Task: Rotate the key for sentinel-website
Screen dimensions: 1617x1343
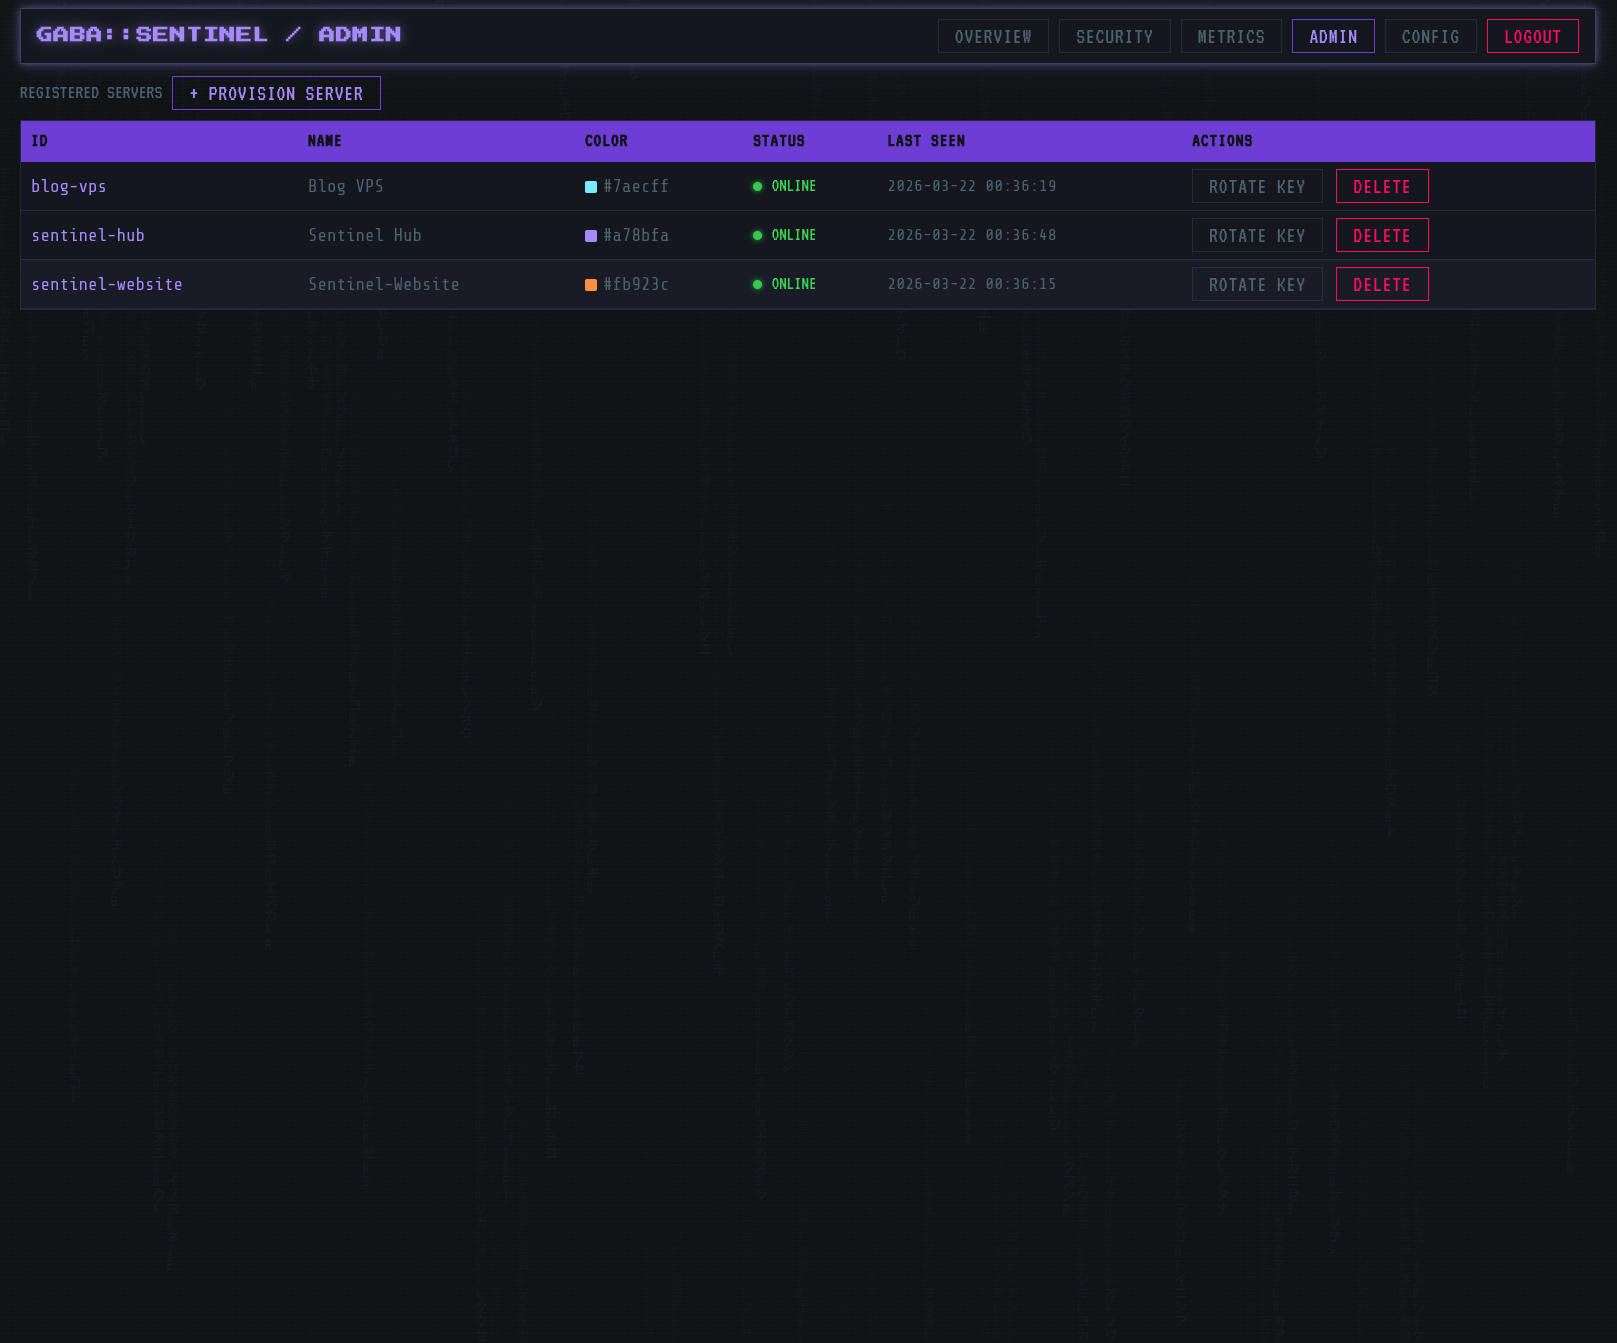Action: tap(1256, 284)
